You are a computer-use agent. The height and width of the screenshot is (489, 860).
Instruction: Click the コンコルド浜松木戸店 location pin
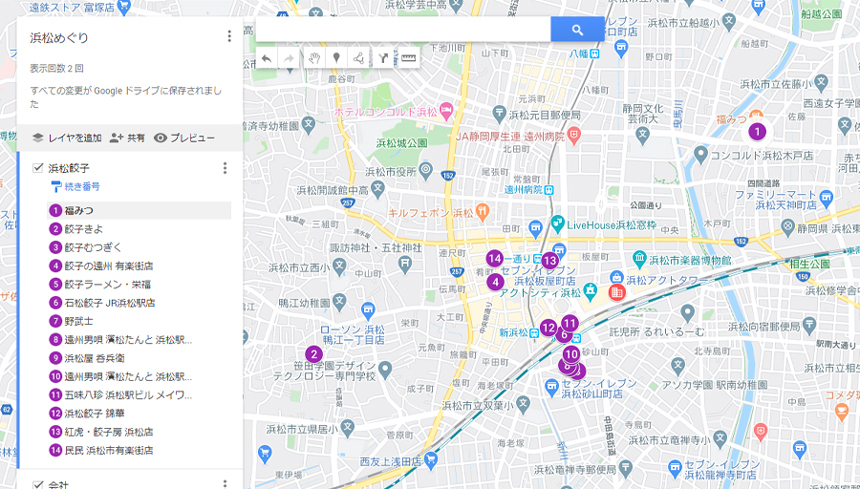click(700, 155)
